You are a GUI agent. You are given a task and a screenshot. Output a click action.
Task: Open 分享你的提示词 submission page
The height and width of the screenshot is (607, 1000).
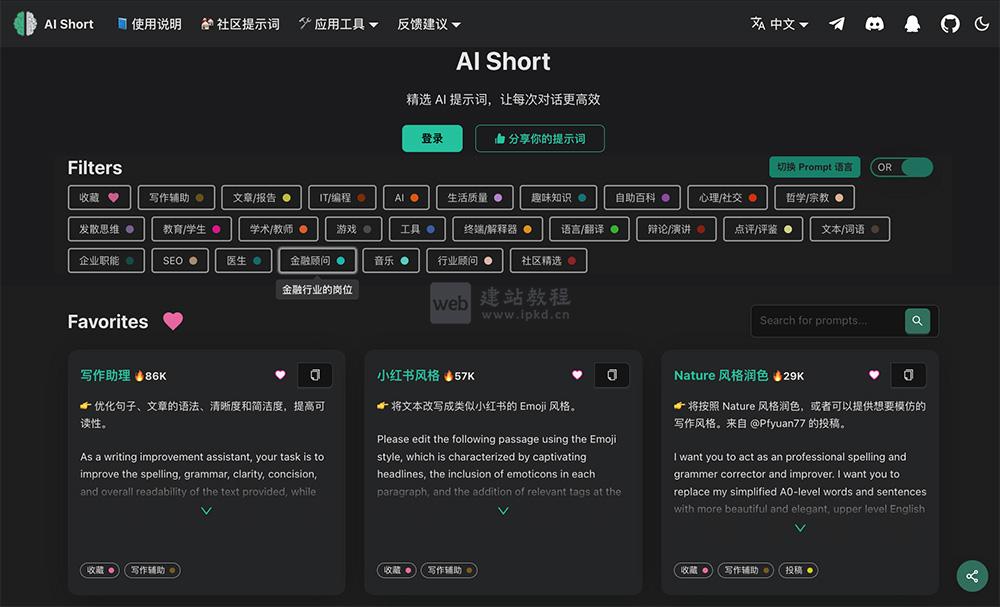coord(539,139)
